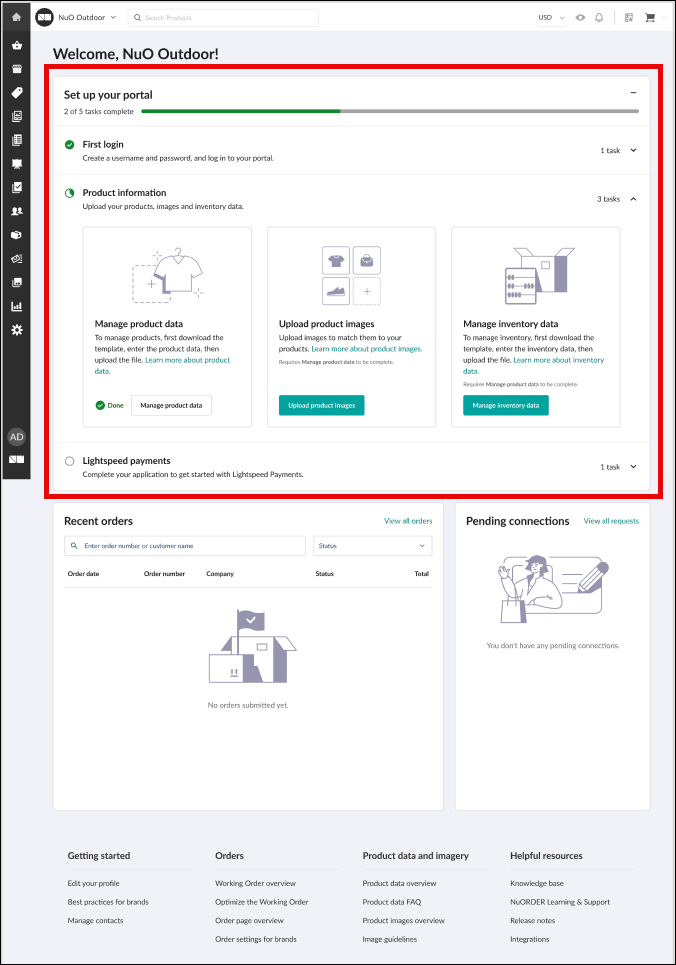The height and width of the screenshot is (965, 676).
Task: Open the USD currency dropdown
Action: pos(551,18)
